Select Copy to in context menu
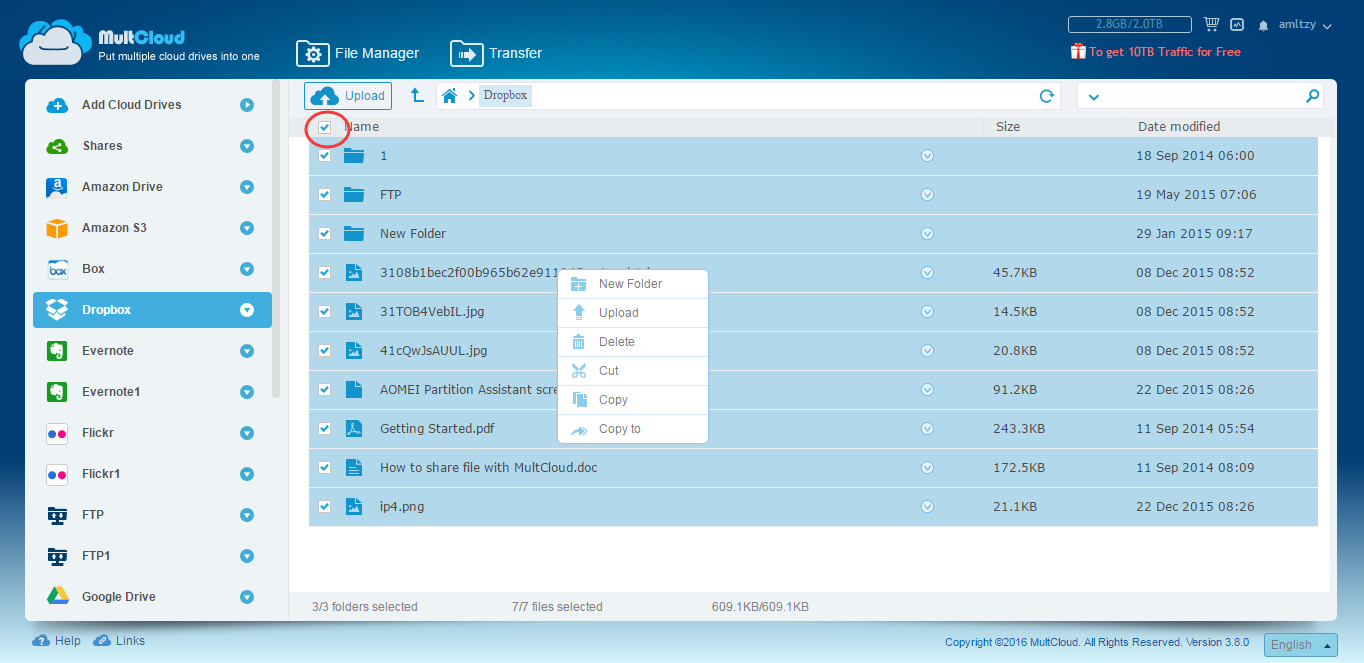This screenshot has height=663, width=1364. 619,429
